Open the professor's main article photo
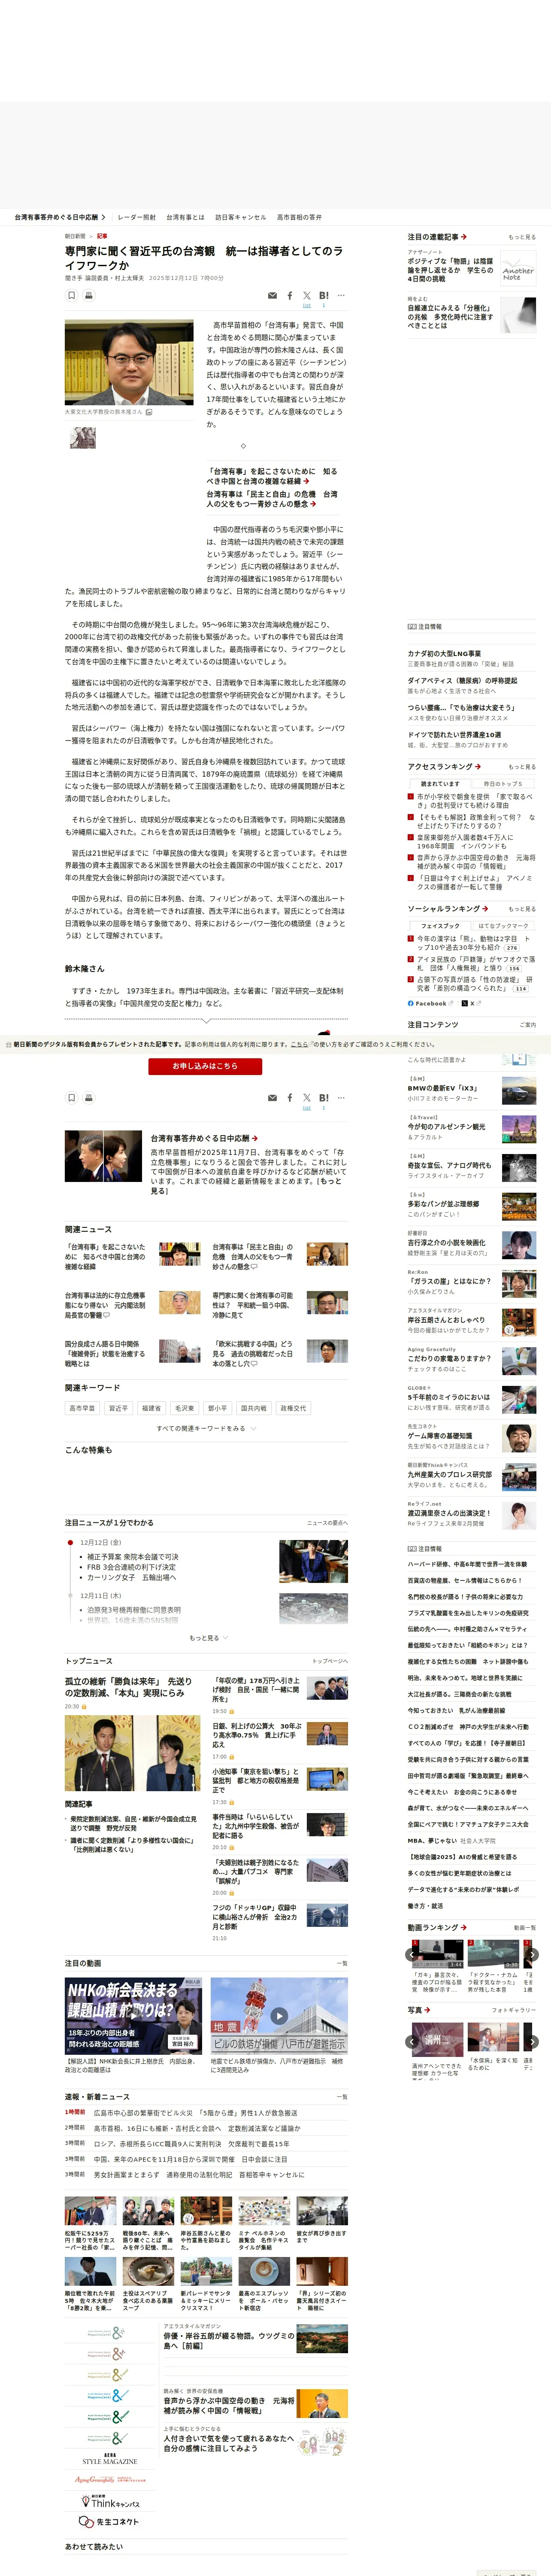This screenshot has width=551, height=2576. click(129, 362)
